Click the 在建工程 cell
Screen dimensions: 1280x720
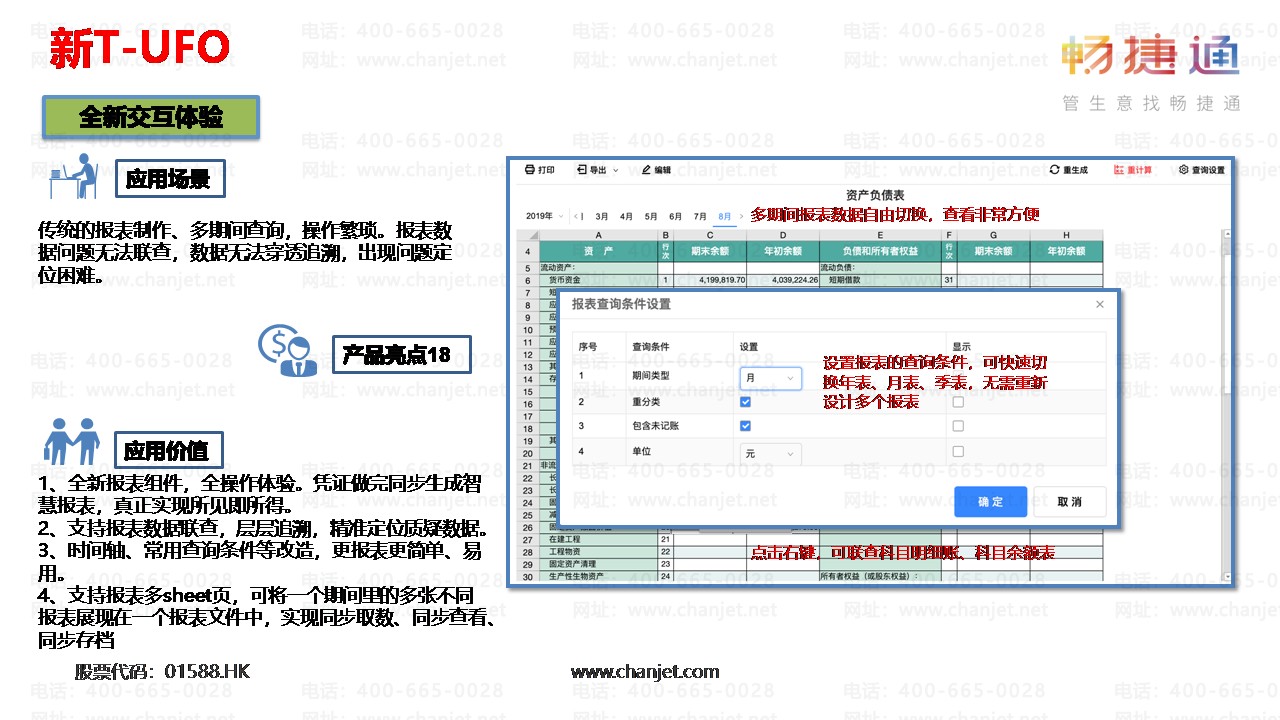click(x=598, y=539)
